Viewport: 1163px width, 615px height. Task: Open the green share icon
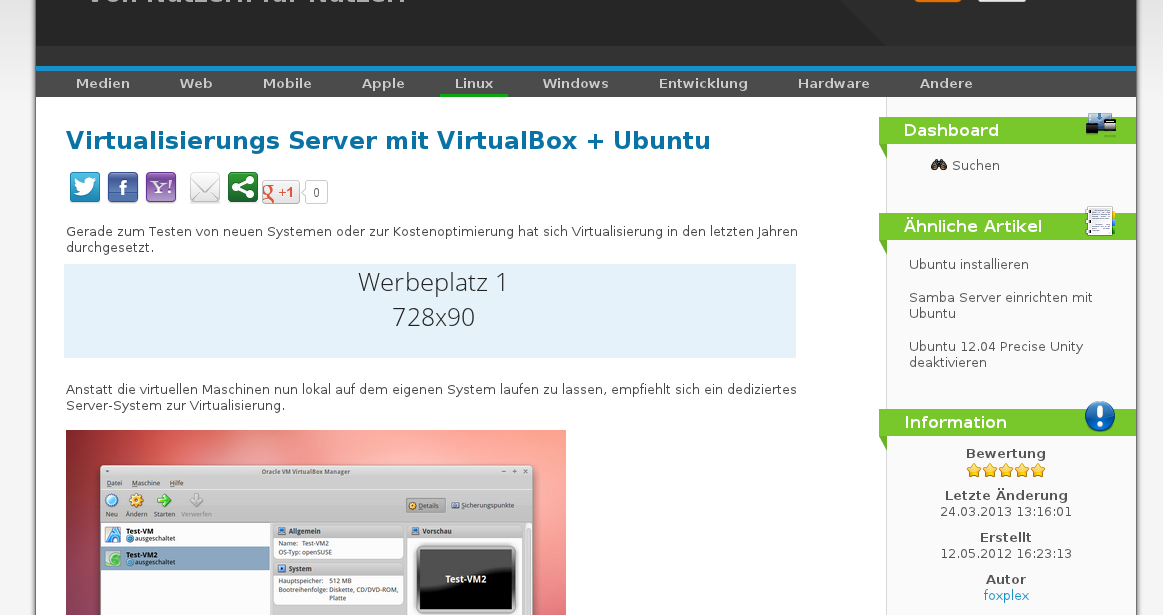tap(243, 187)
